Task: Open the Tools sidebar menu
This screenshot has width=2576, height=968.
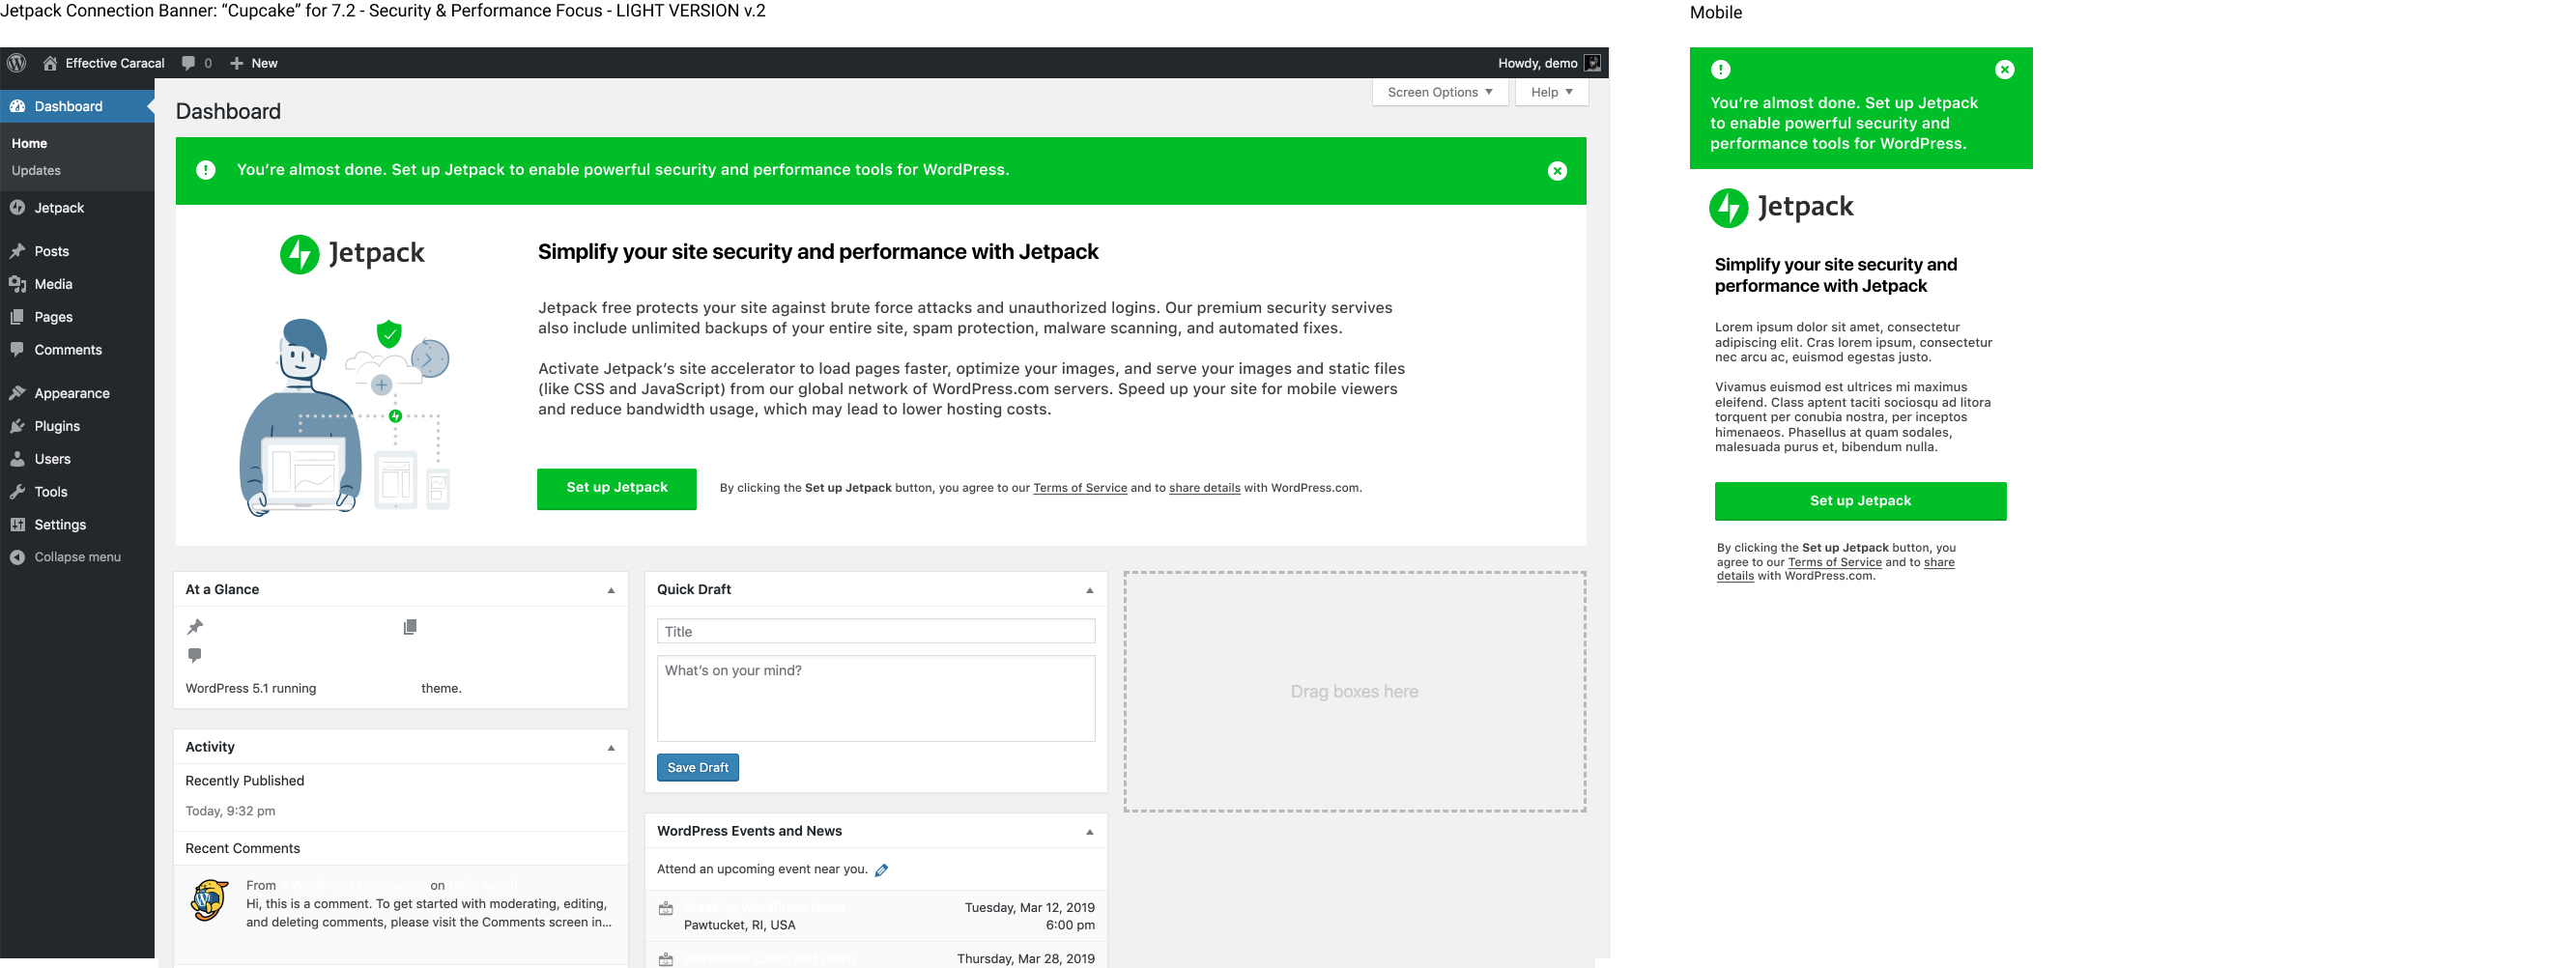Action: point(77,492)
